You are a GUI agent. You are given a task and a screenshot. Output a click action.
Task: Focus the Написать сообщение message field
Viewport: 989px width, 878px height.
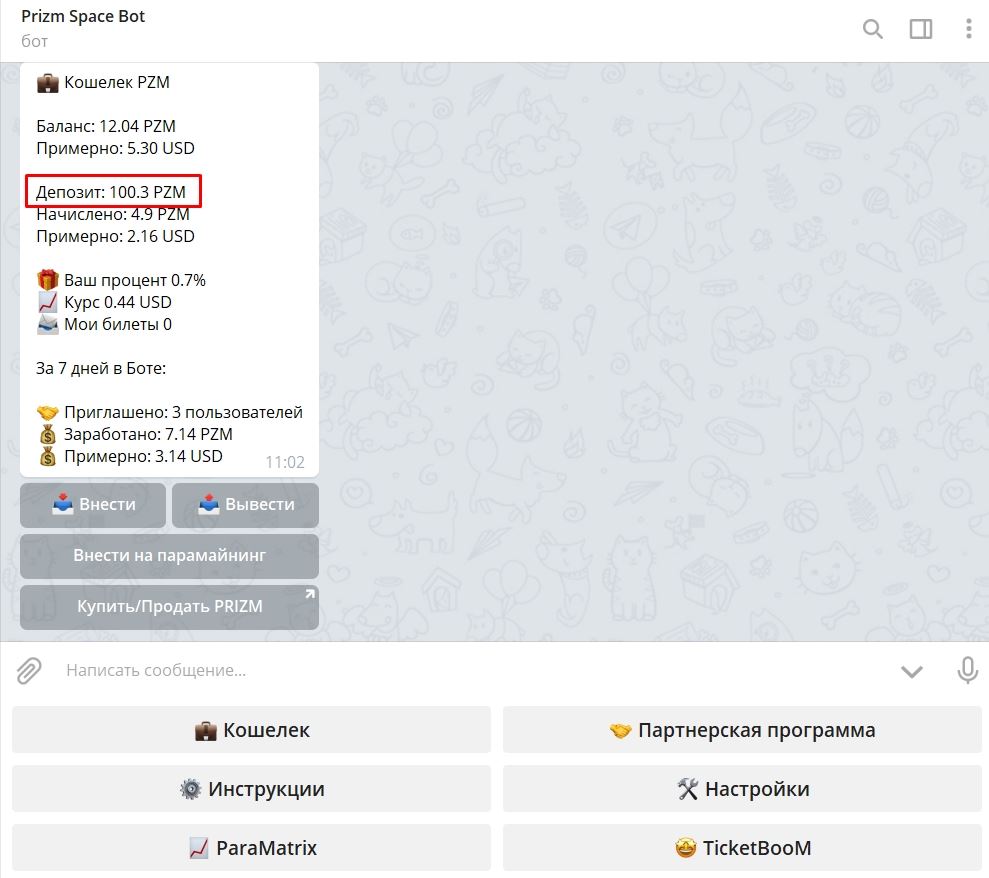[x=473, y=670]
